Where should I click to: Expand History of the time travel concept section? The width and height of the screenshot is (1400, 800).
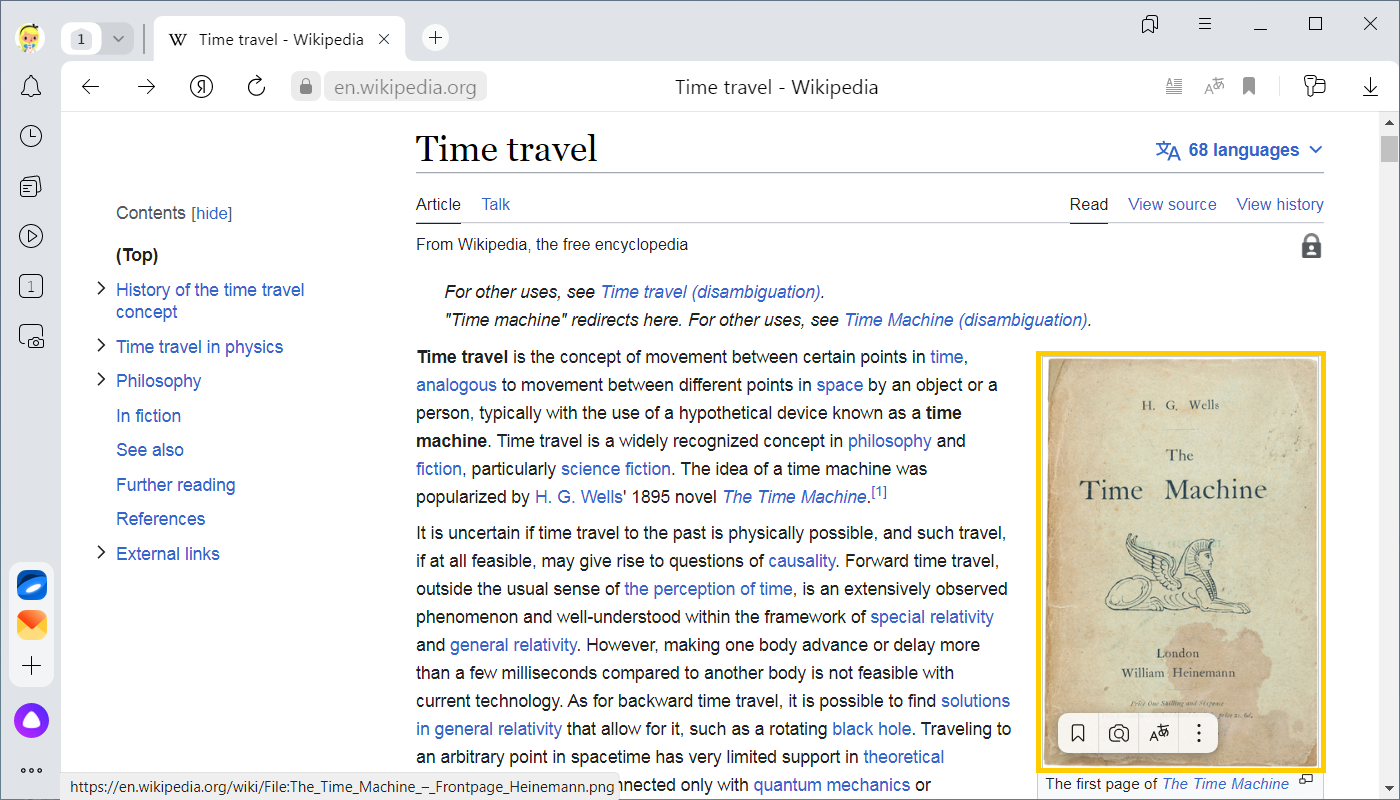coord(100,289)
